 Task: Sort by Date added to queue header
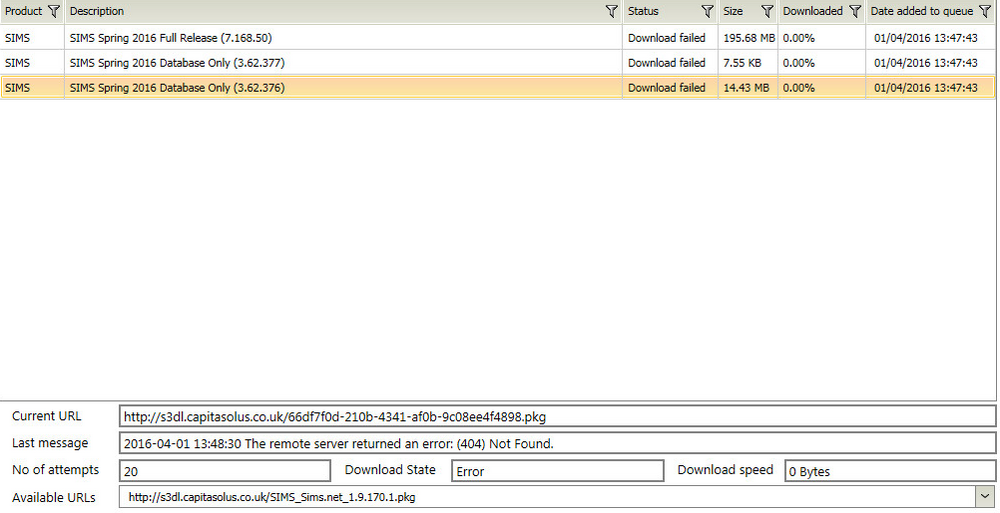point(922,11)
